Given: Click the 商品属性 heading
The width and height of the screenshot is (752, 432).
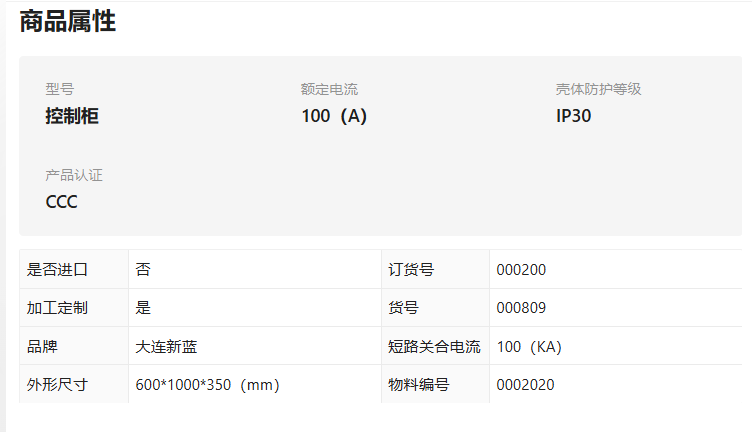Looking at the screenshot, I should pos(68,22).
